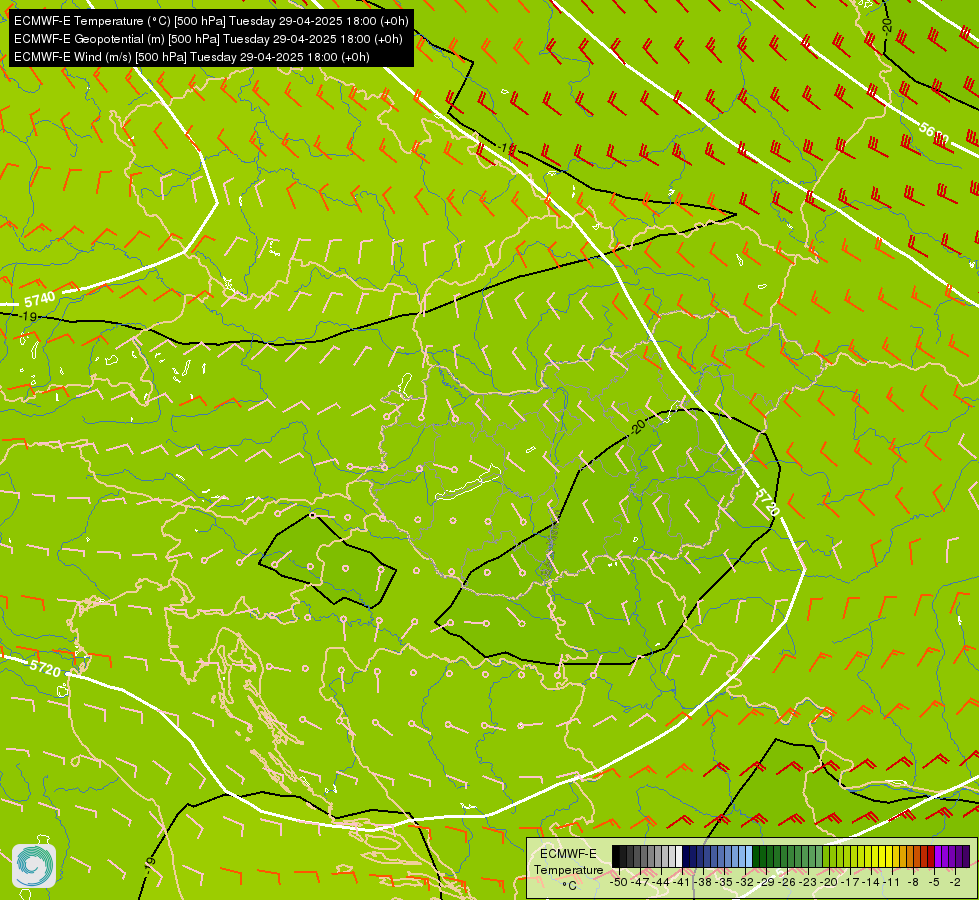Screen dimensions: 979x900
Task: Click the -2 value in the legend scale
Action: pos(955,882)
